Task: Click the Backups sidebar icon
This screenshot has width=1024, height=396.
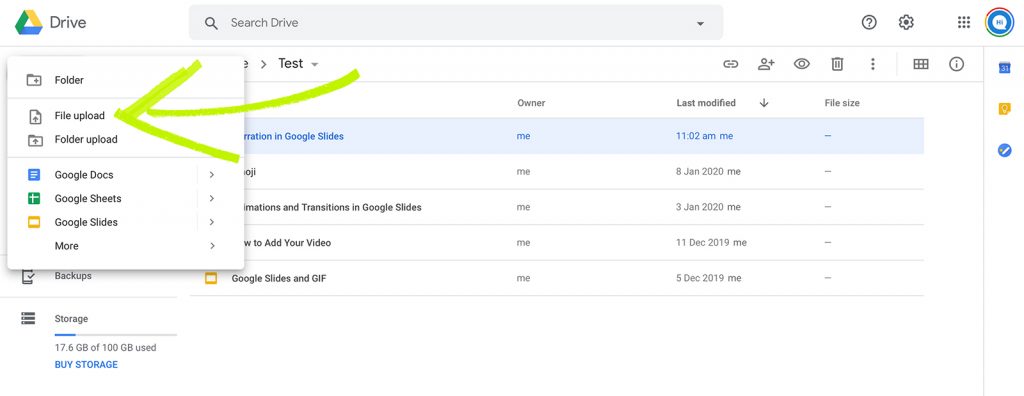Action: 28,276
